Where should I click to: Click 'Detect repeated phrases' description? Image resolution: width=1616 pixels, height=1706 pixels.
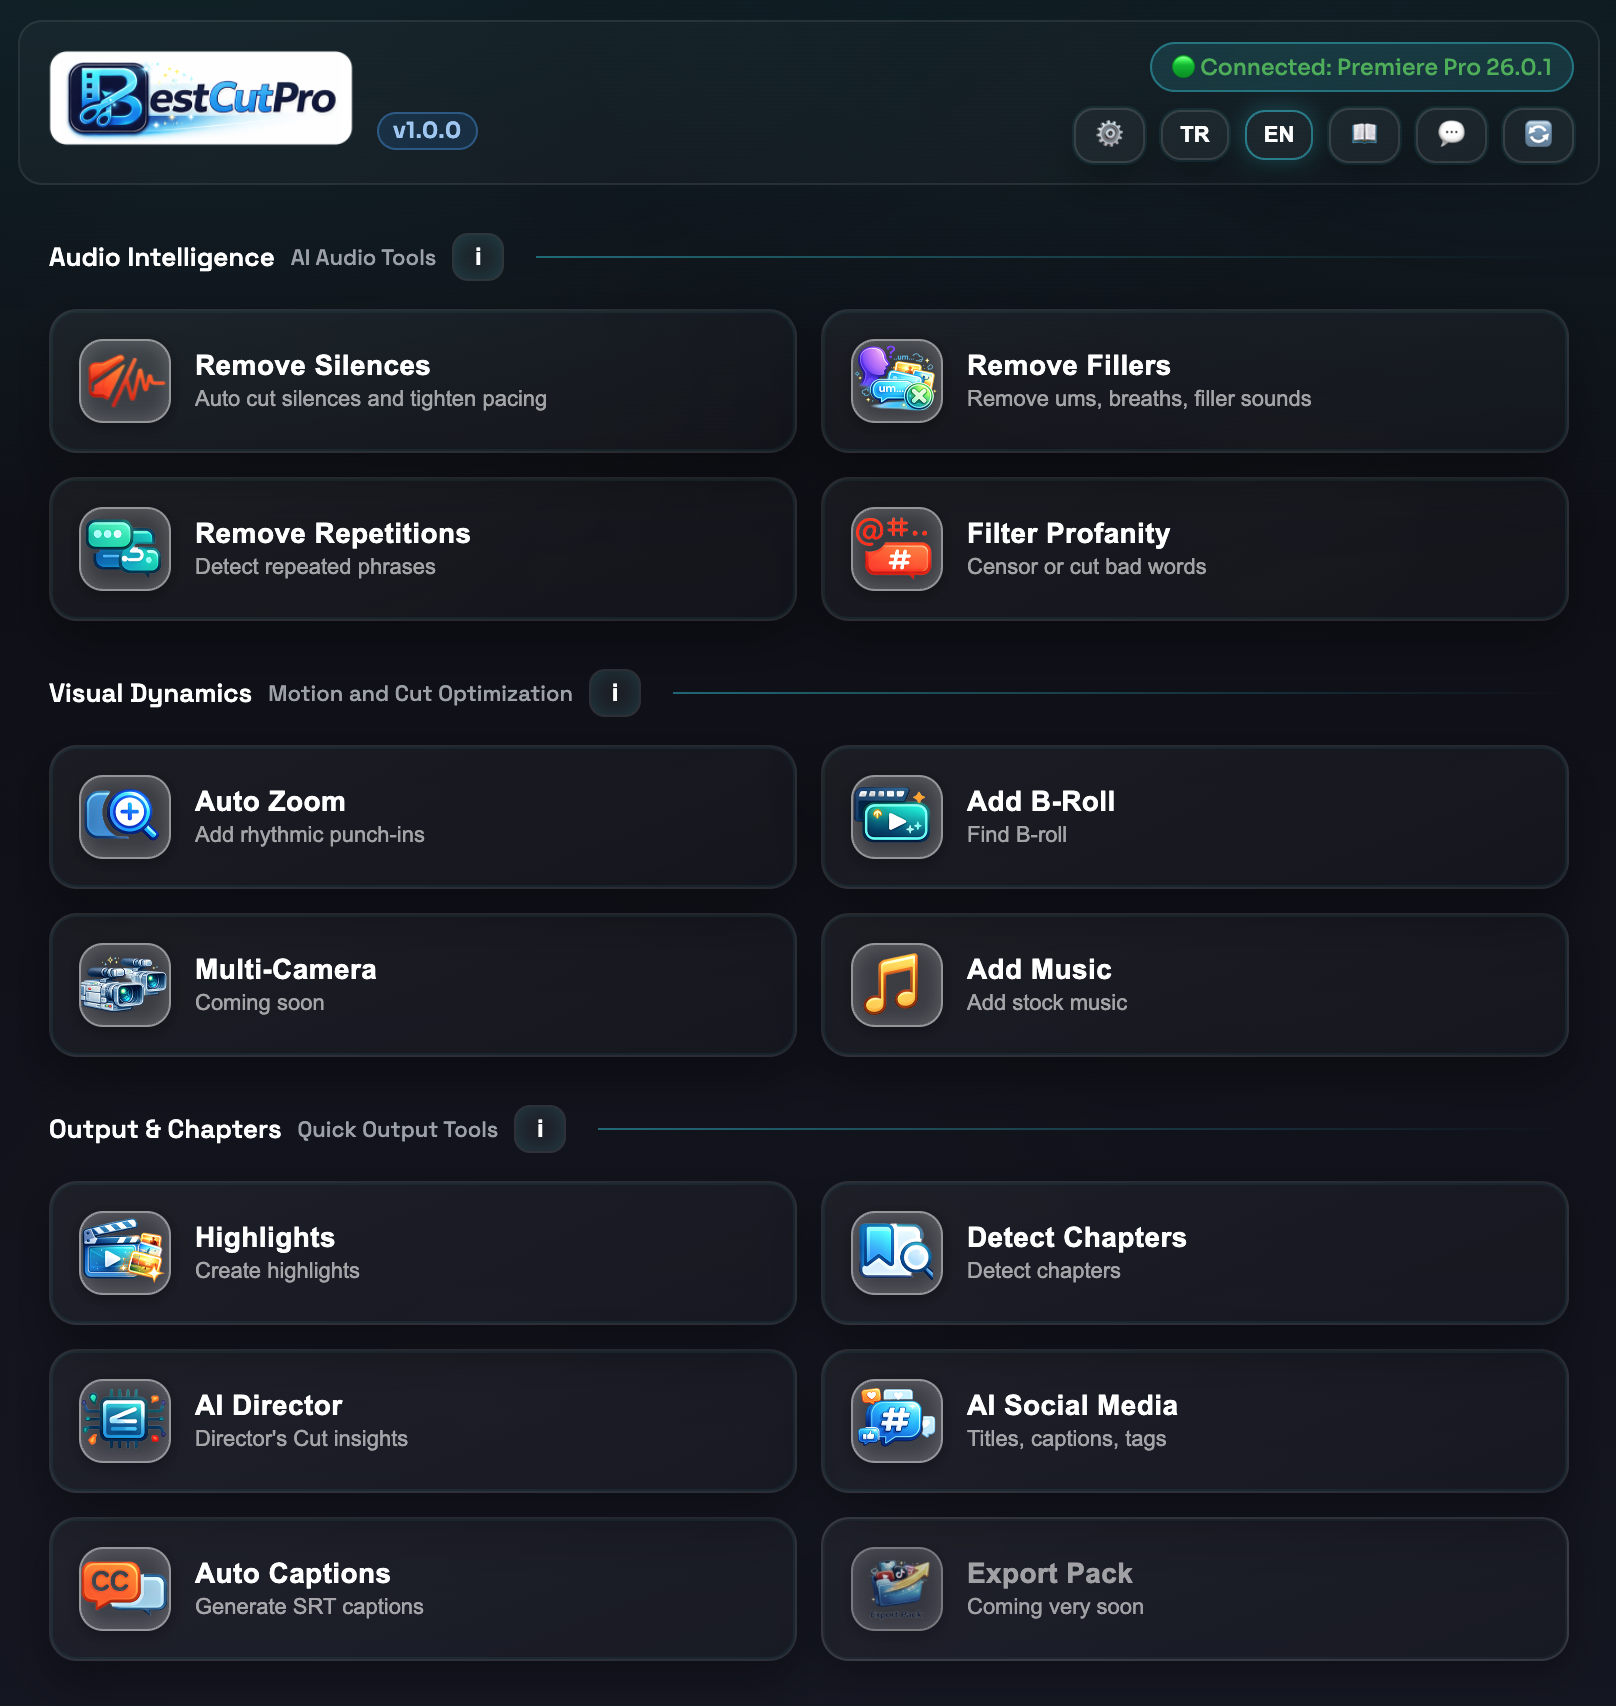coord(315,566)
